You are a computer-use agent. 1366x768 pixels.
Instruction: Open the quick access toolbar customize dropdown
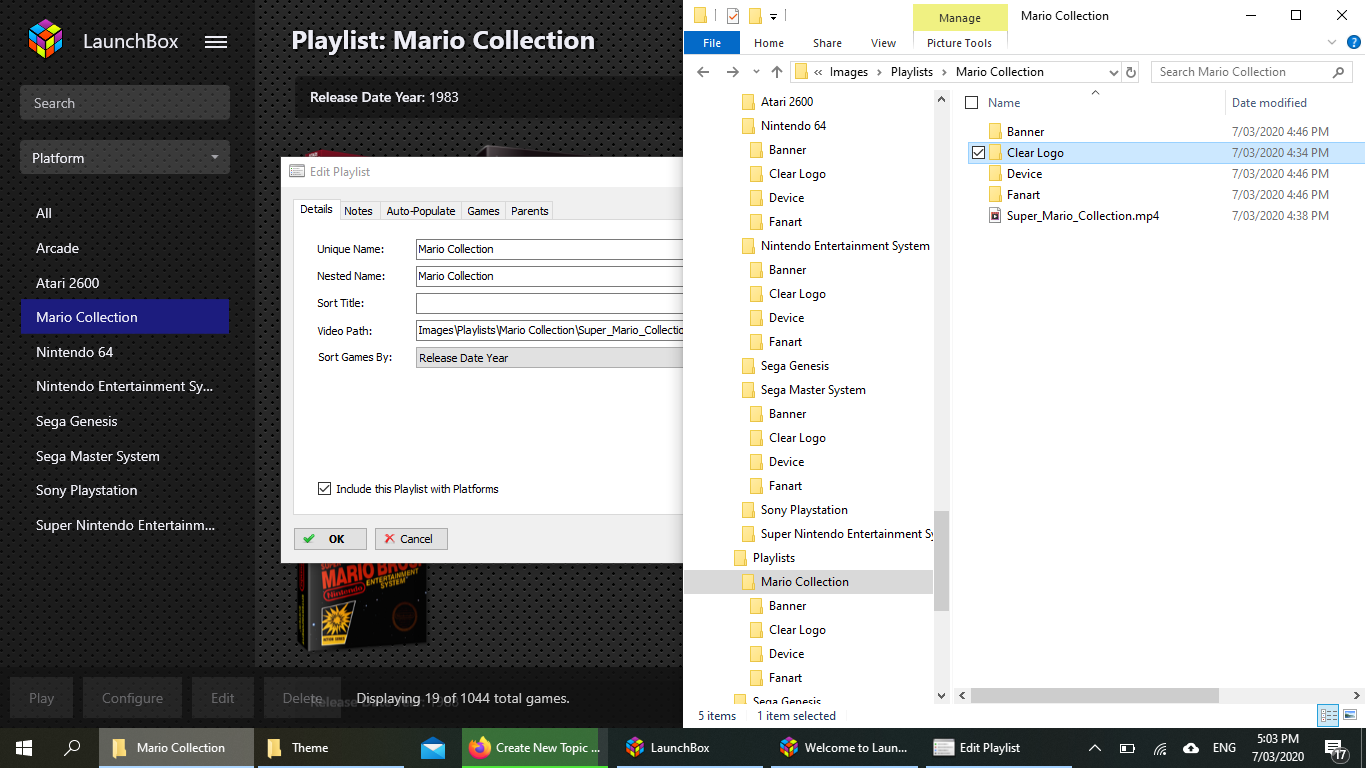pyautogui.click(x=774, y=16)
